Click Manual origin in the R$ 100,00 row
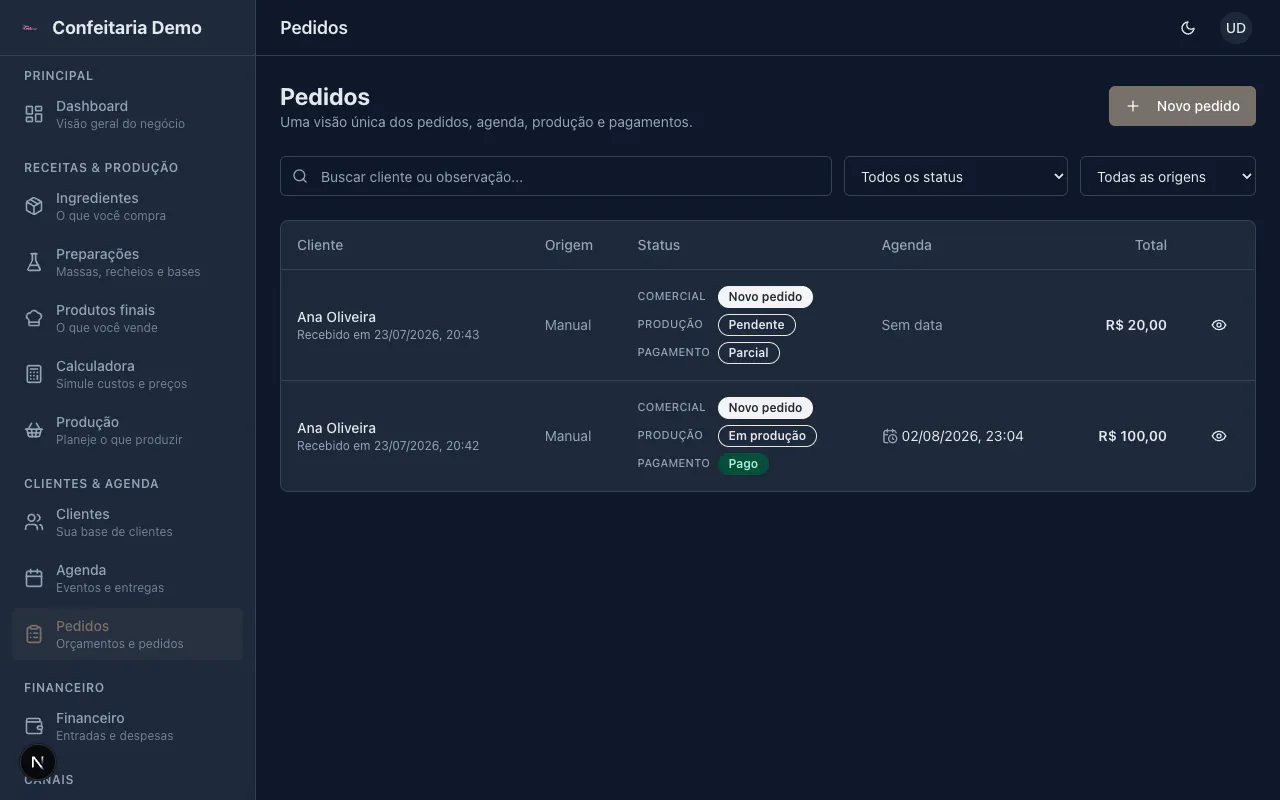This screenshot has width=1280, height=800. (568, 436)
